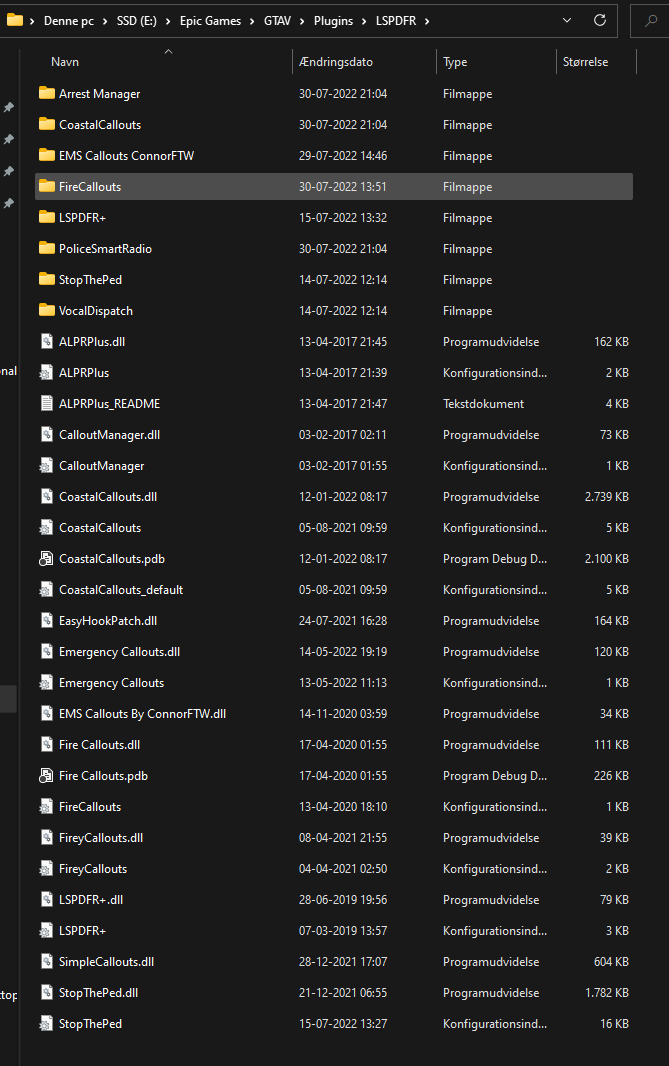
Task: Select the FireCallouts configuration file name
Action: (90, 807)
